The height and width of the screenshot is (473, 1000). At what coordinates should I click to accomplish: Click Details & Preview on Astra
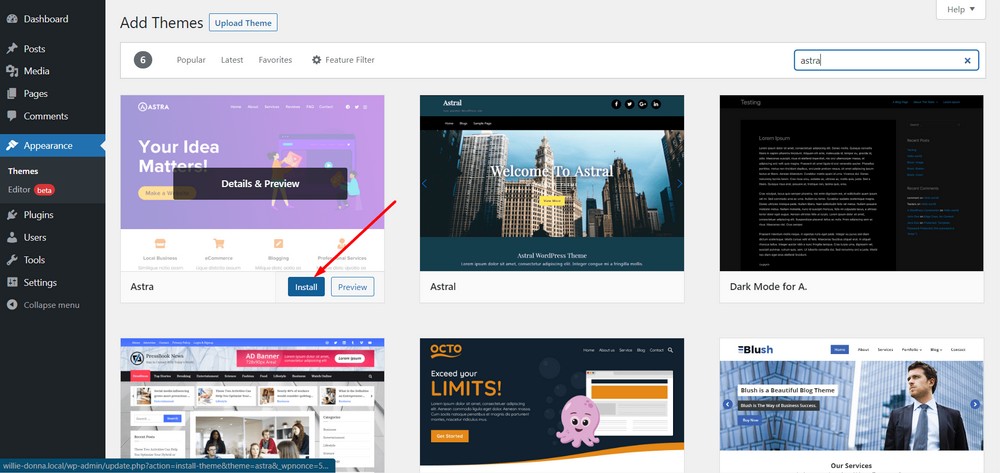[260, 184]
